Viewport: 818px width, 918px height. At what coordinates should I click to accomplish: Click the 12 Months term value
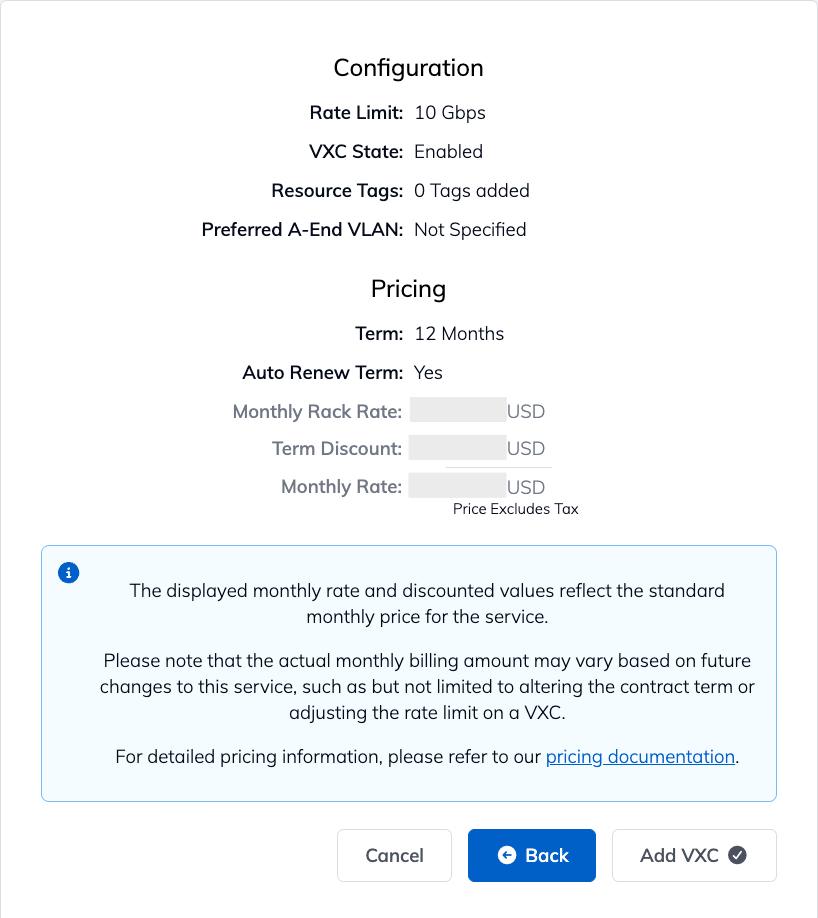[459, 334]
